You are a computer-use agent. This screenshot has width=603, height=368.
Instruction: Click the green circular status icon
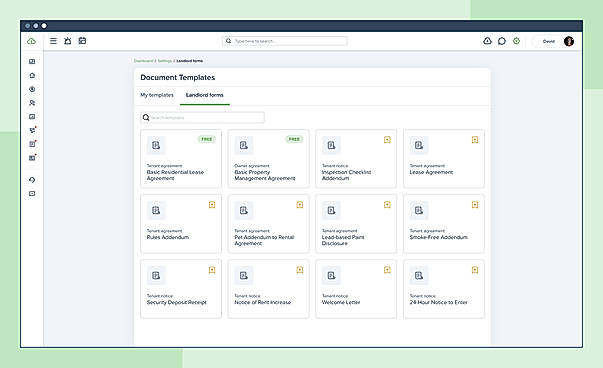[516, 41]
